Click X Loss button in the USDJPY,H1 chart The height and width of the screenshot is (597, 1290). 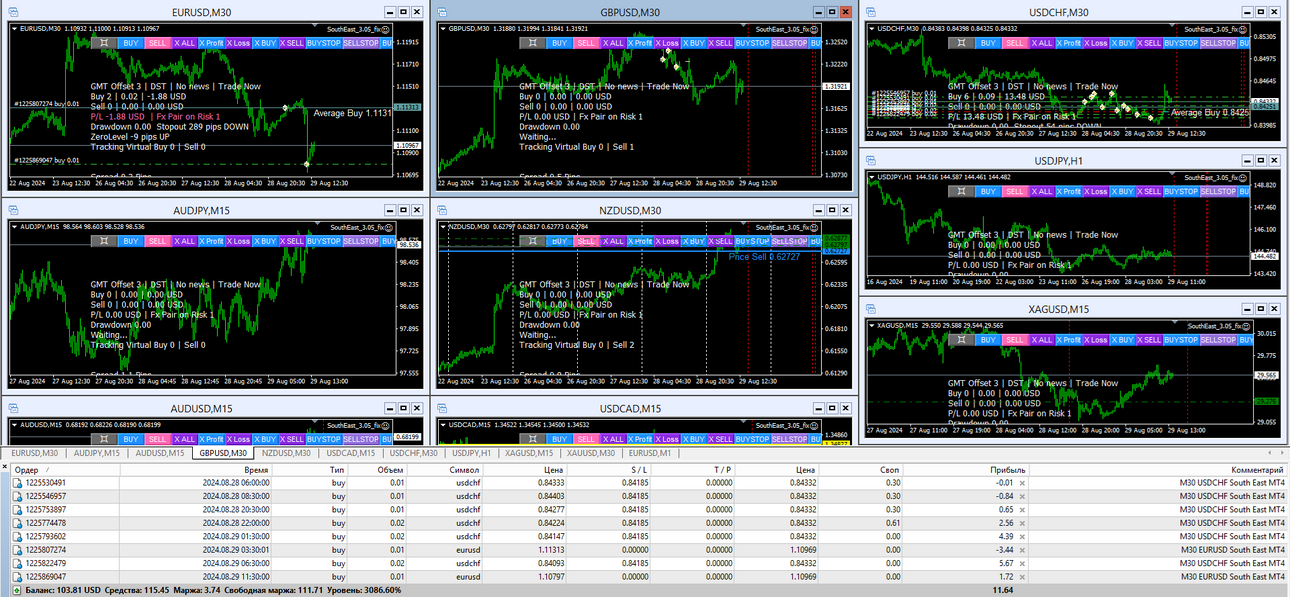point(1096,191)
